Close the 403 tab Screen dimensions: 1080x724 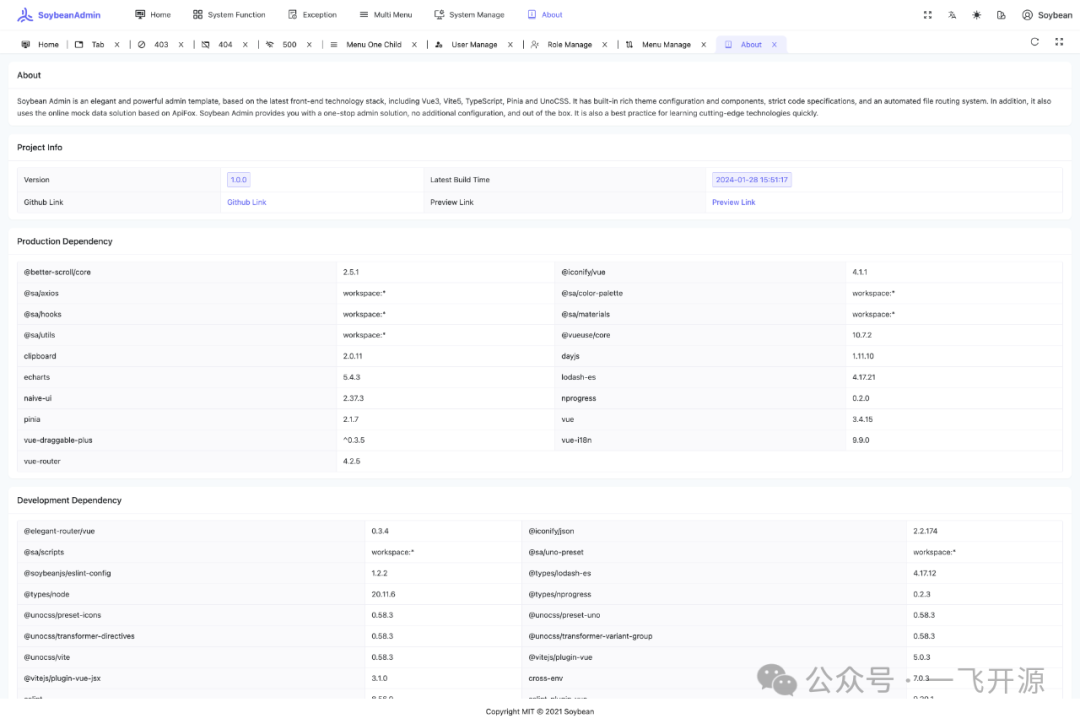(x=183, y=45)
